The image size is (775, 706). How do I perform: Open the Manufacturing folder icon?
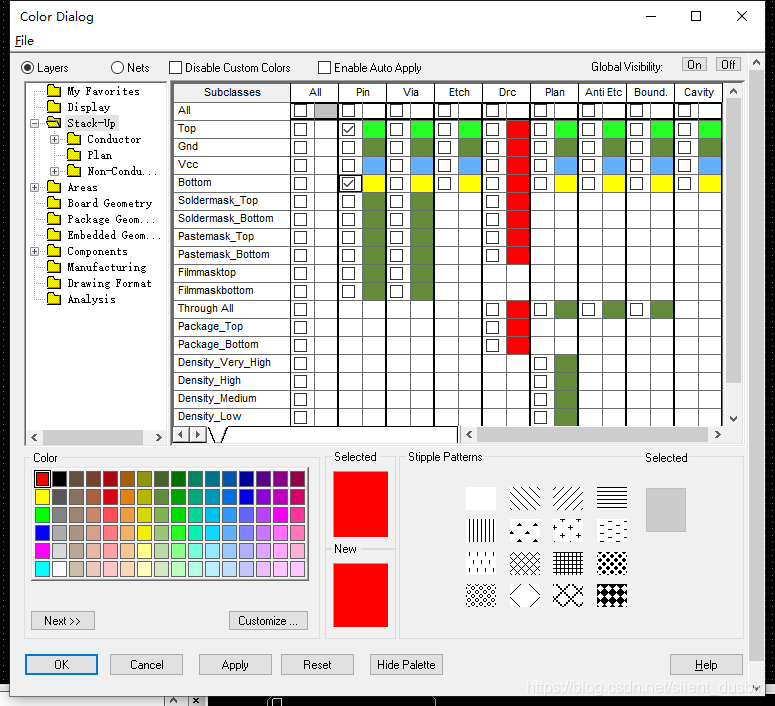53,267
